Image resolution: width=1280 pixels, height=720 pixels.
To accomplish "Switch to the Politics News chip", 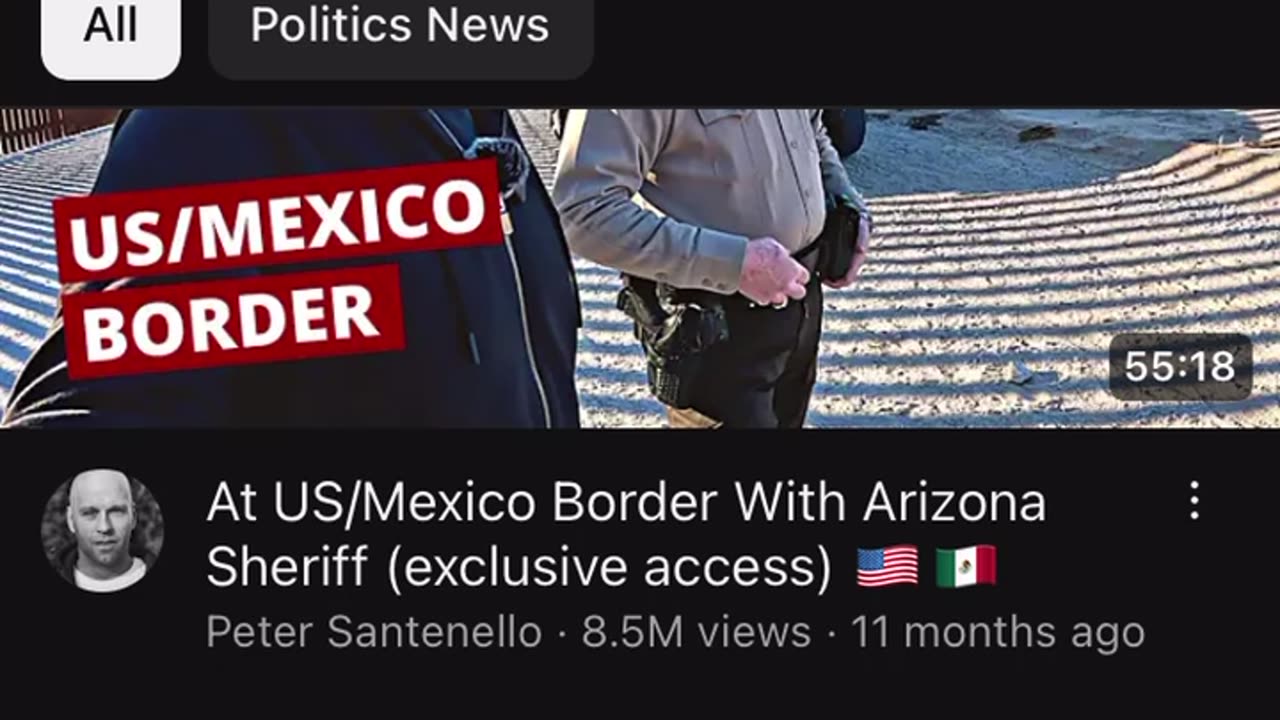I will click(x=400, y=26).
